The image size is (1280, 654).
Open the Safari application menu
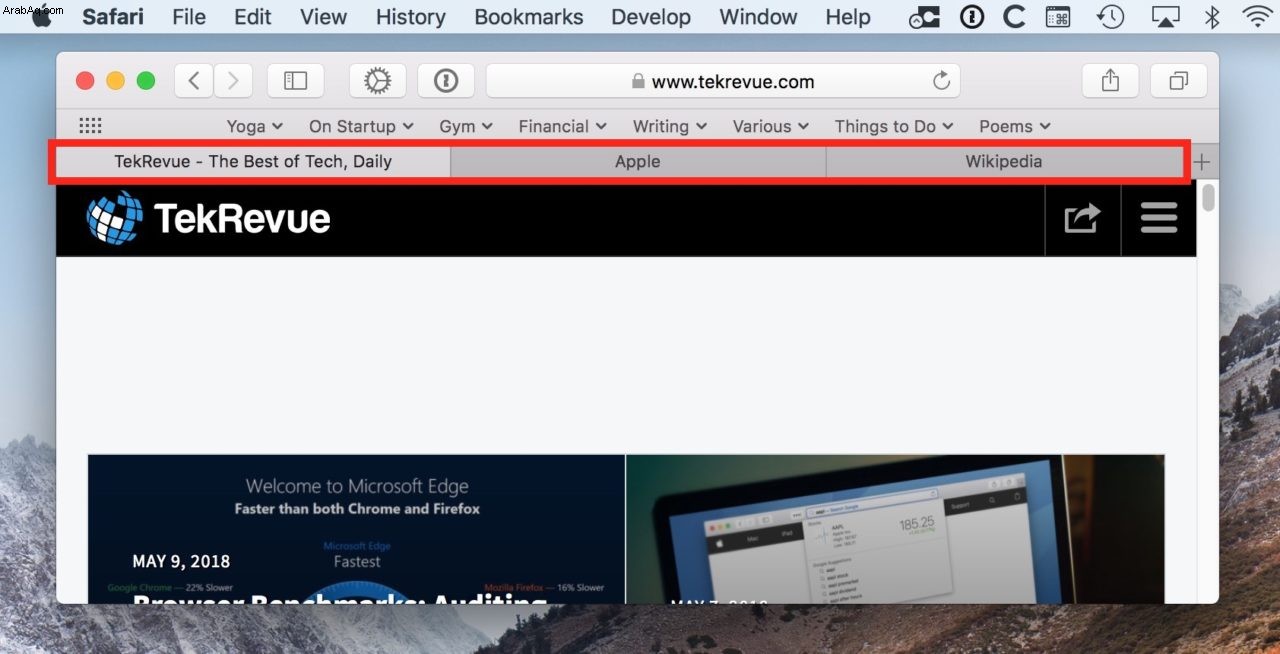pyautogui.click(x=113, y=17)
